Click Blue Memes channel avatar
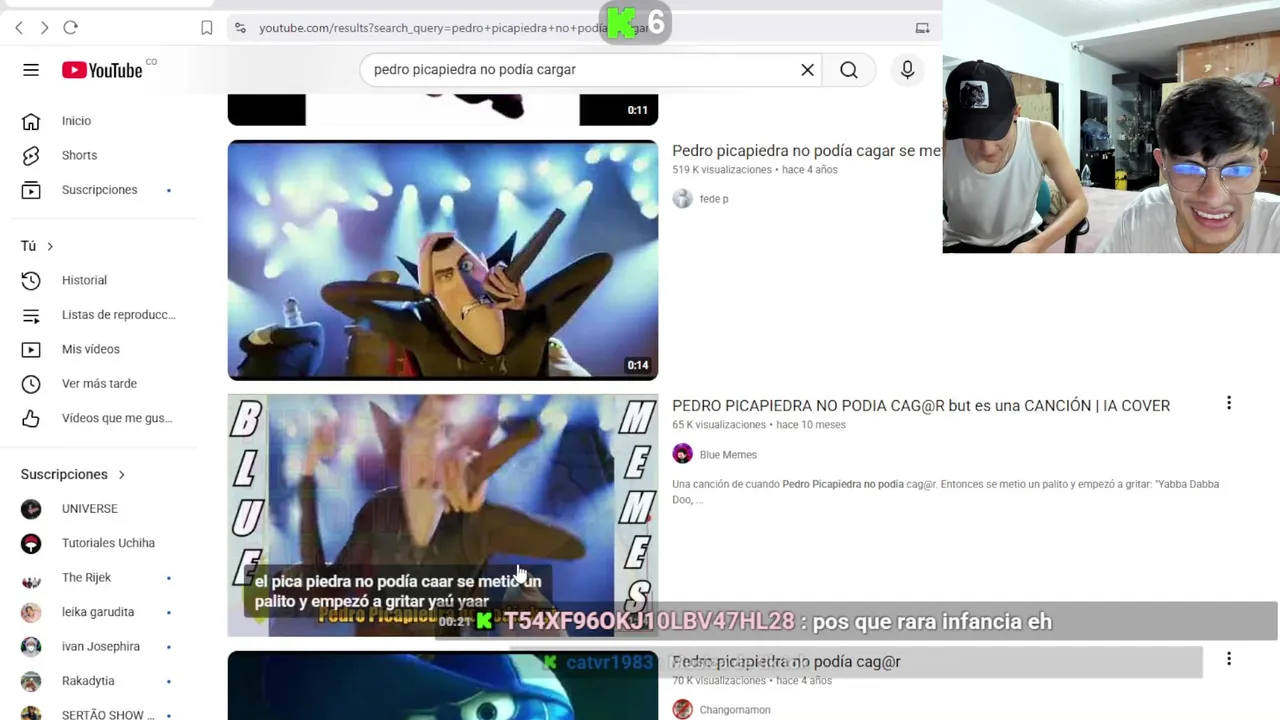 [682, 454]
